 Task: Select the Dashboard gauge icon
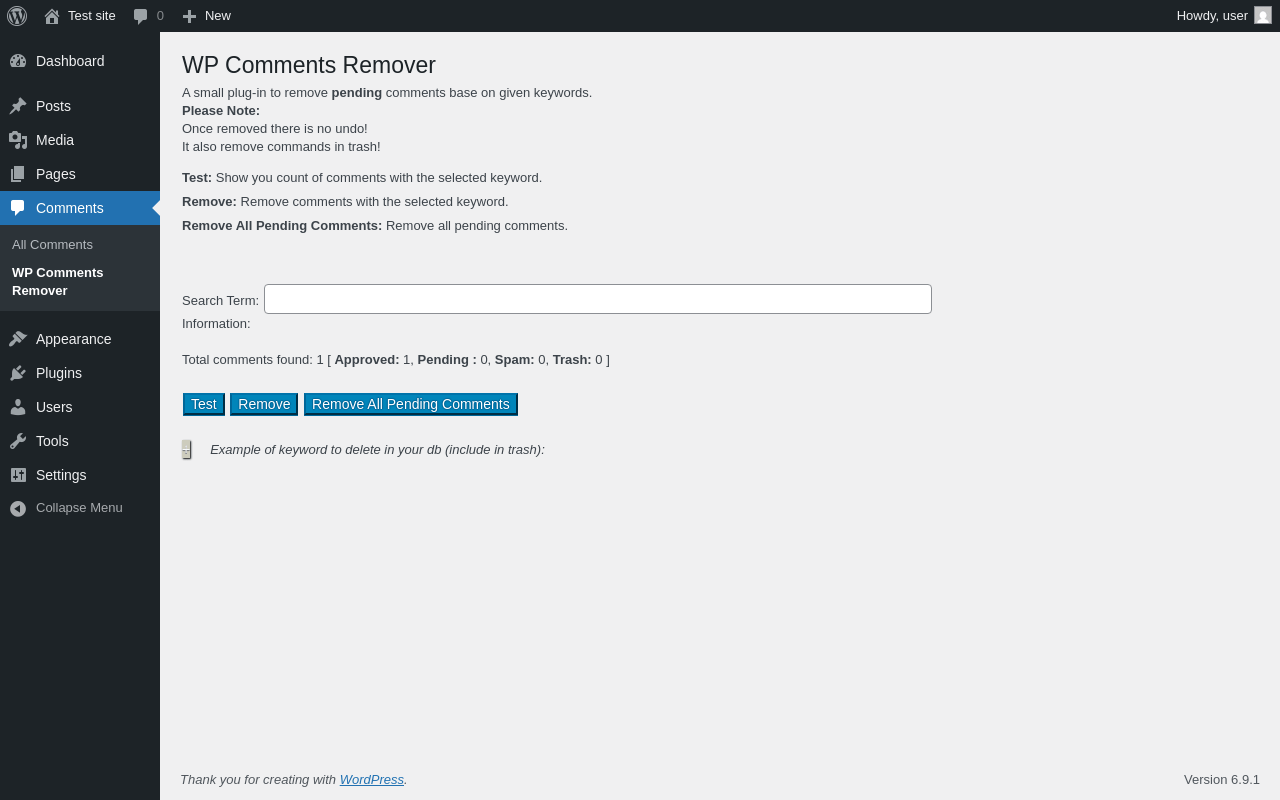tap(18, 61)
